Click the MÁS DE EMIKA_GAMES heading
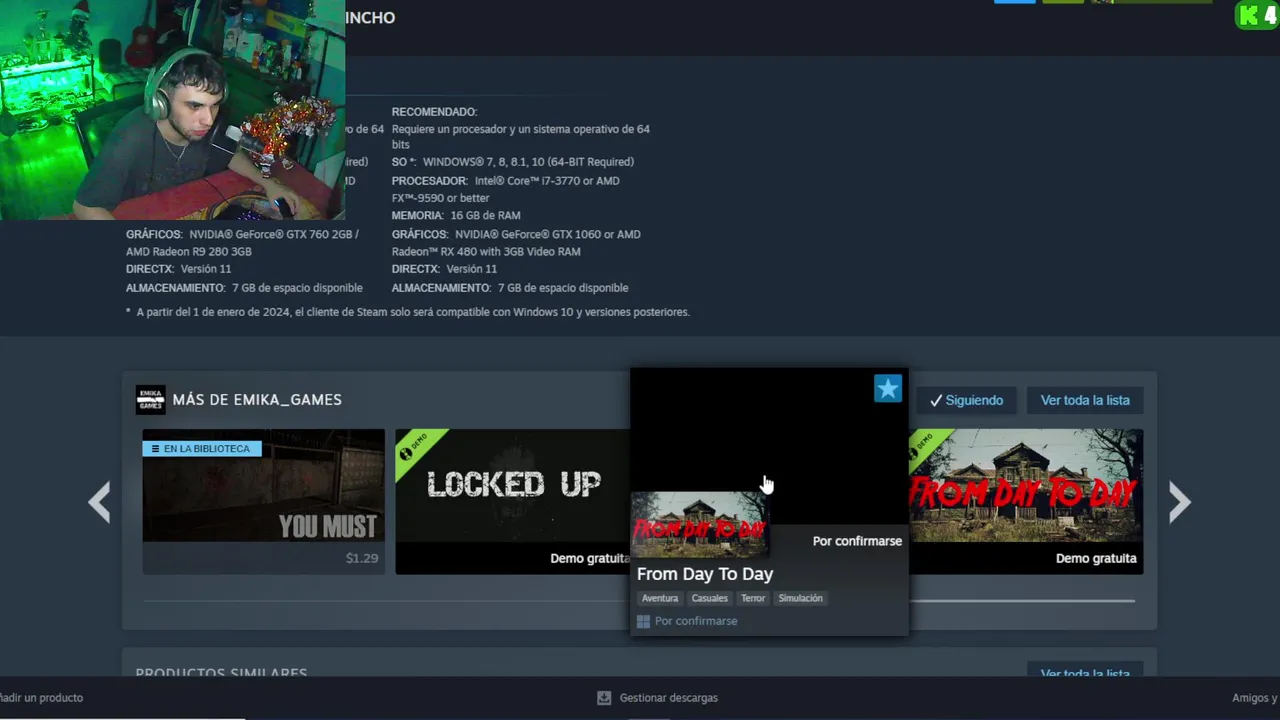The height and width of the screenshot is (720, 1280). tap(257, 400)
